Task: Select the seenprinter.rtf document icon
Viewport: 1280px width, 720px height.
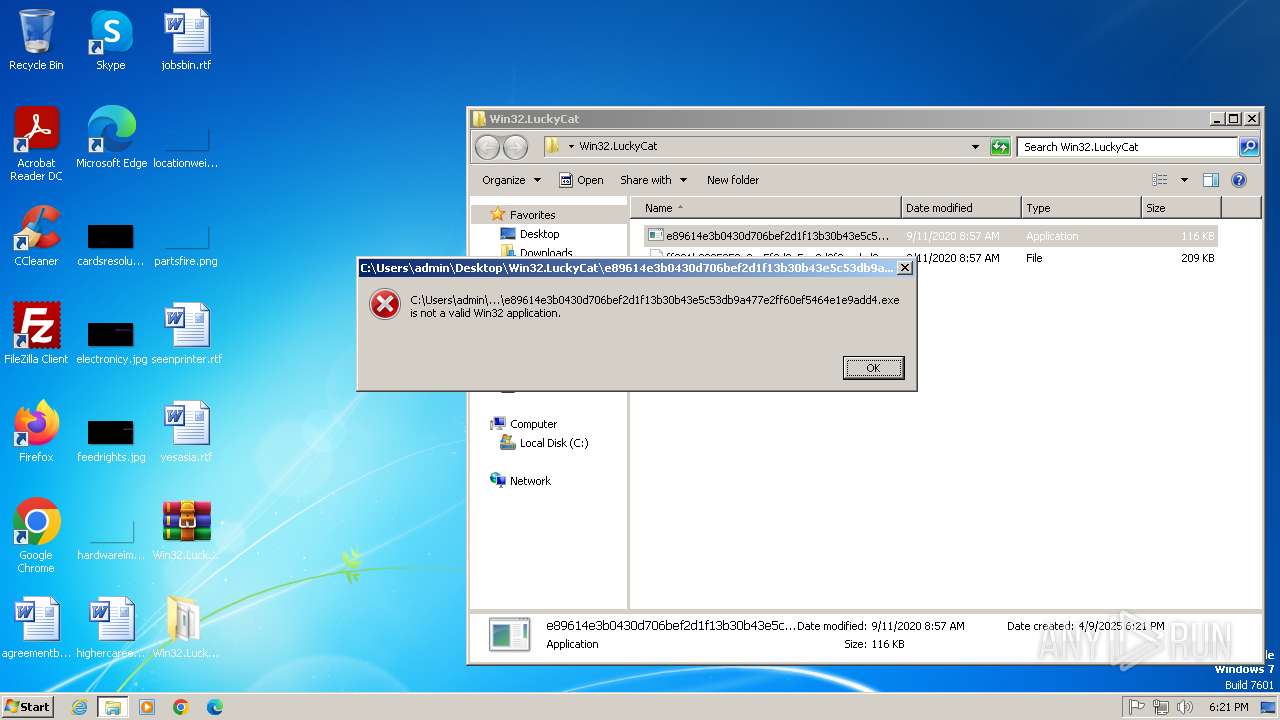Action: point(186,334)
